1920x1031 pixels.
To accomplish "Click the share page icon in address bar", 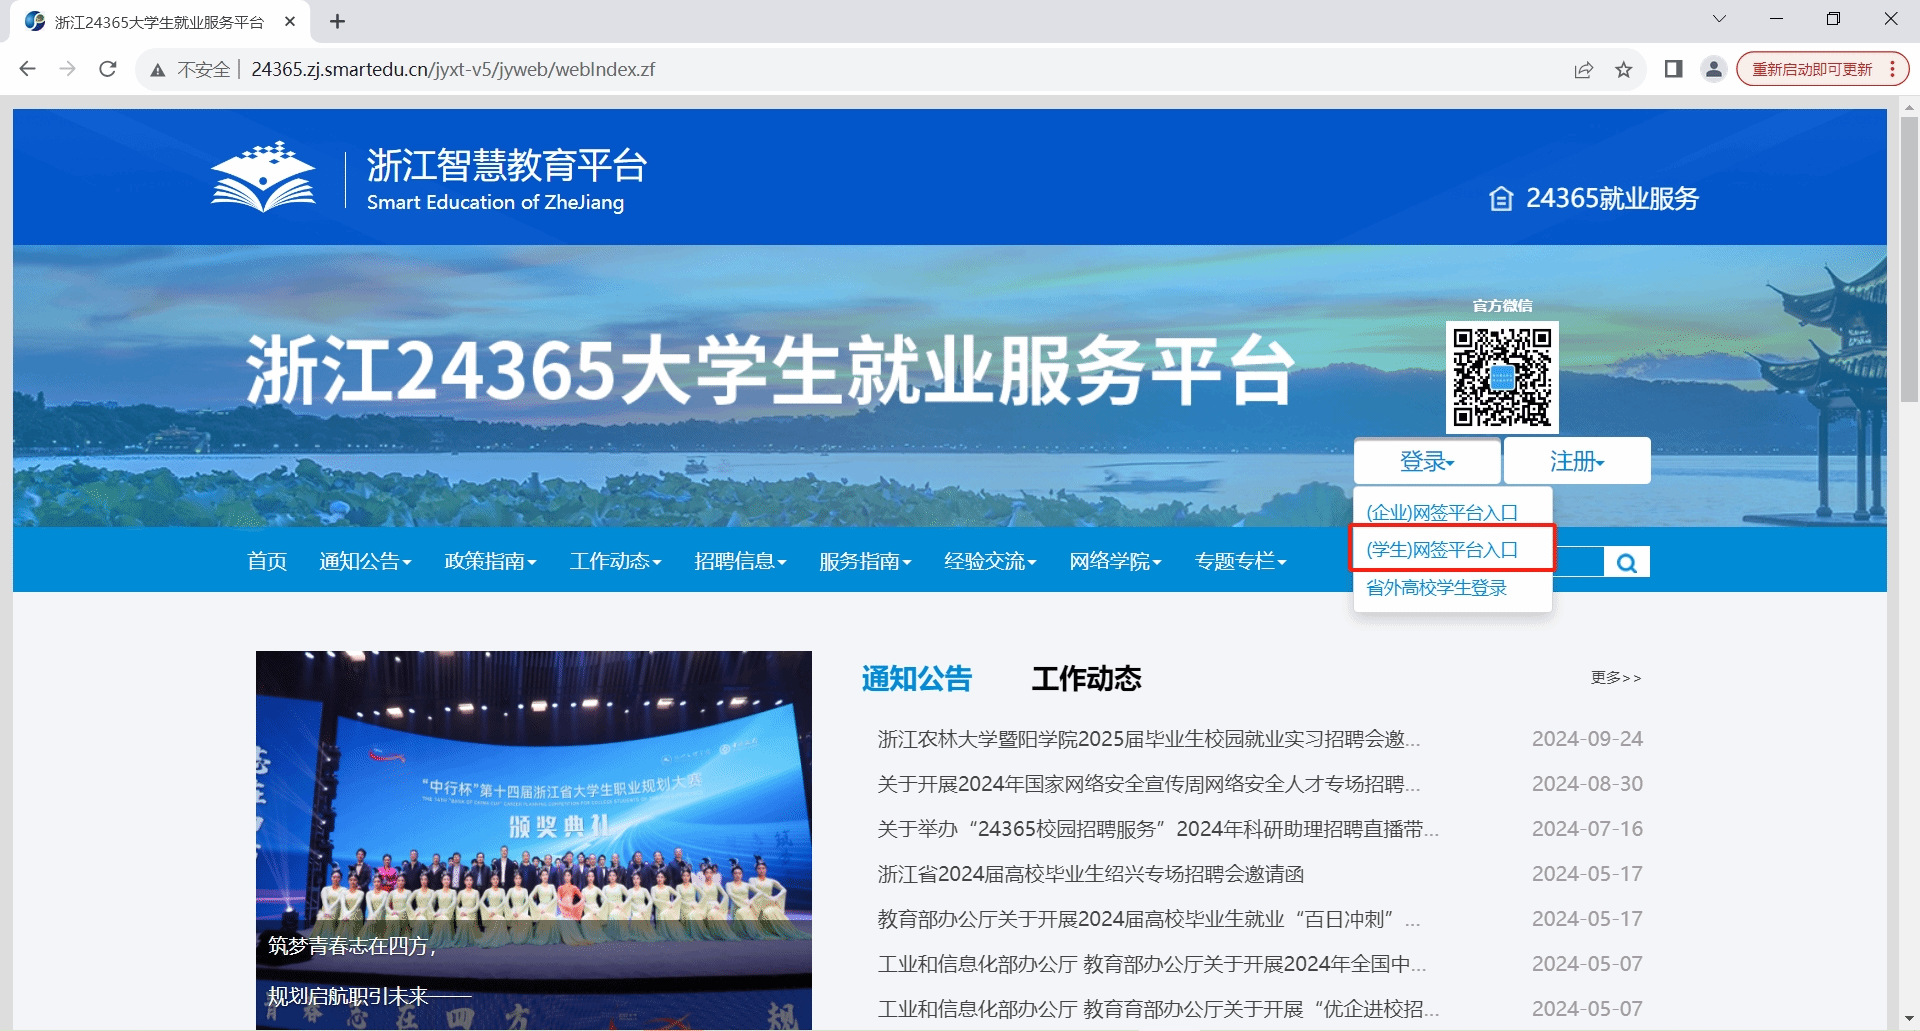I will (1583, 69).
